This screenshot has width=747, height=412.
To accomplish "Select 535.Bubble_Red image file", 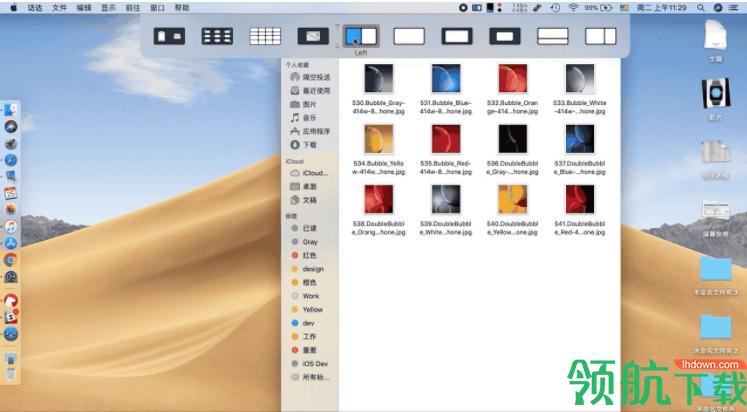I will click(446, 139).
